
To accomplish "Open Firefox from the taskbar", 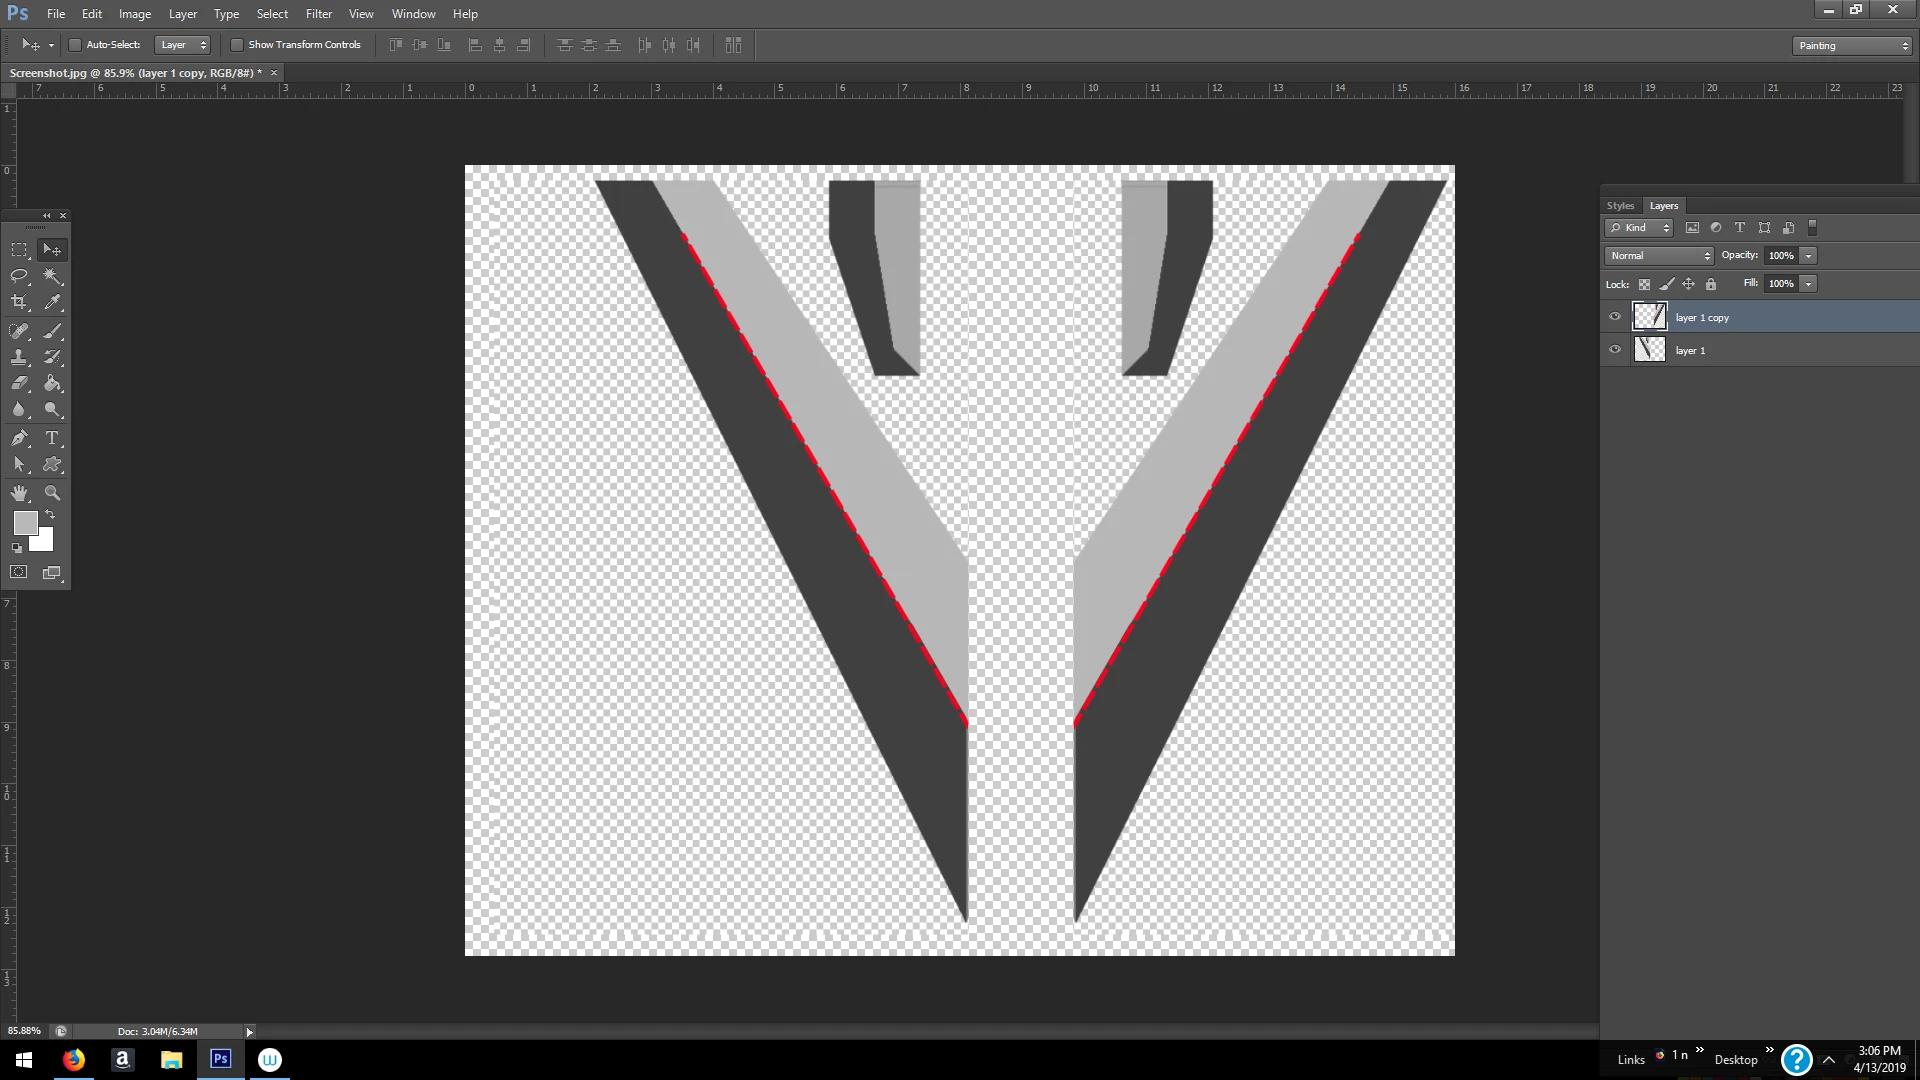I will pos(74,1060).
